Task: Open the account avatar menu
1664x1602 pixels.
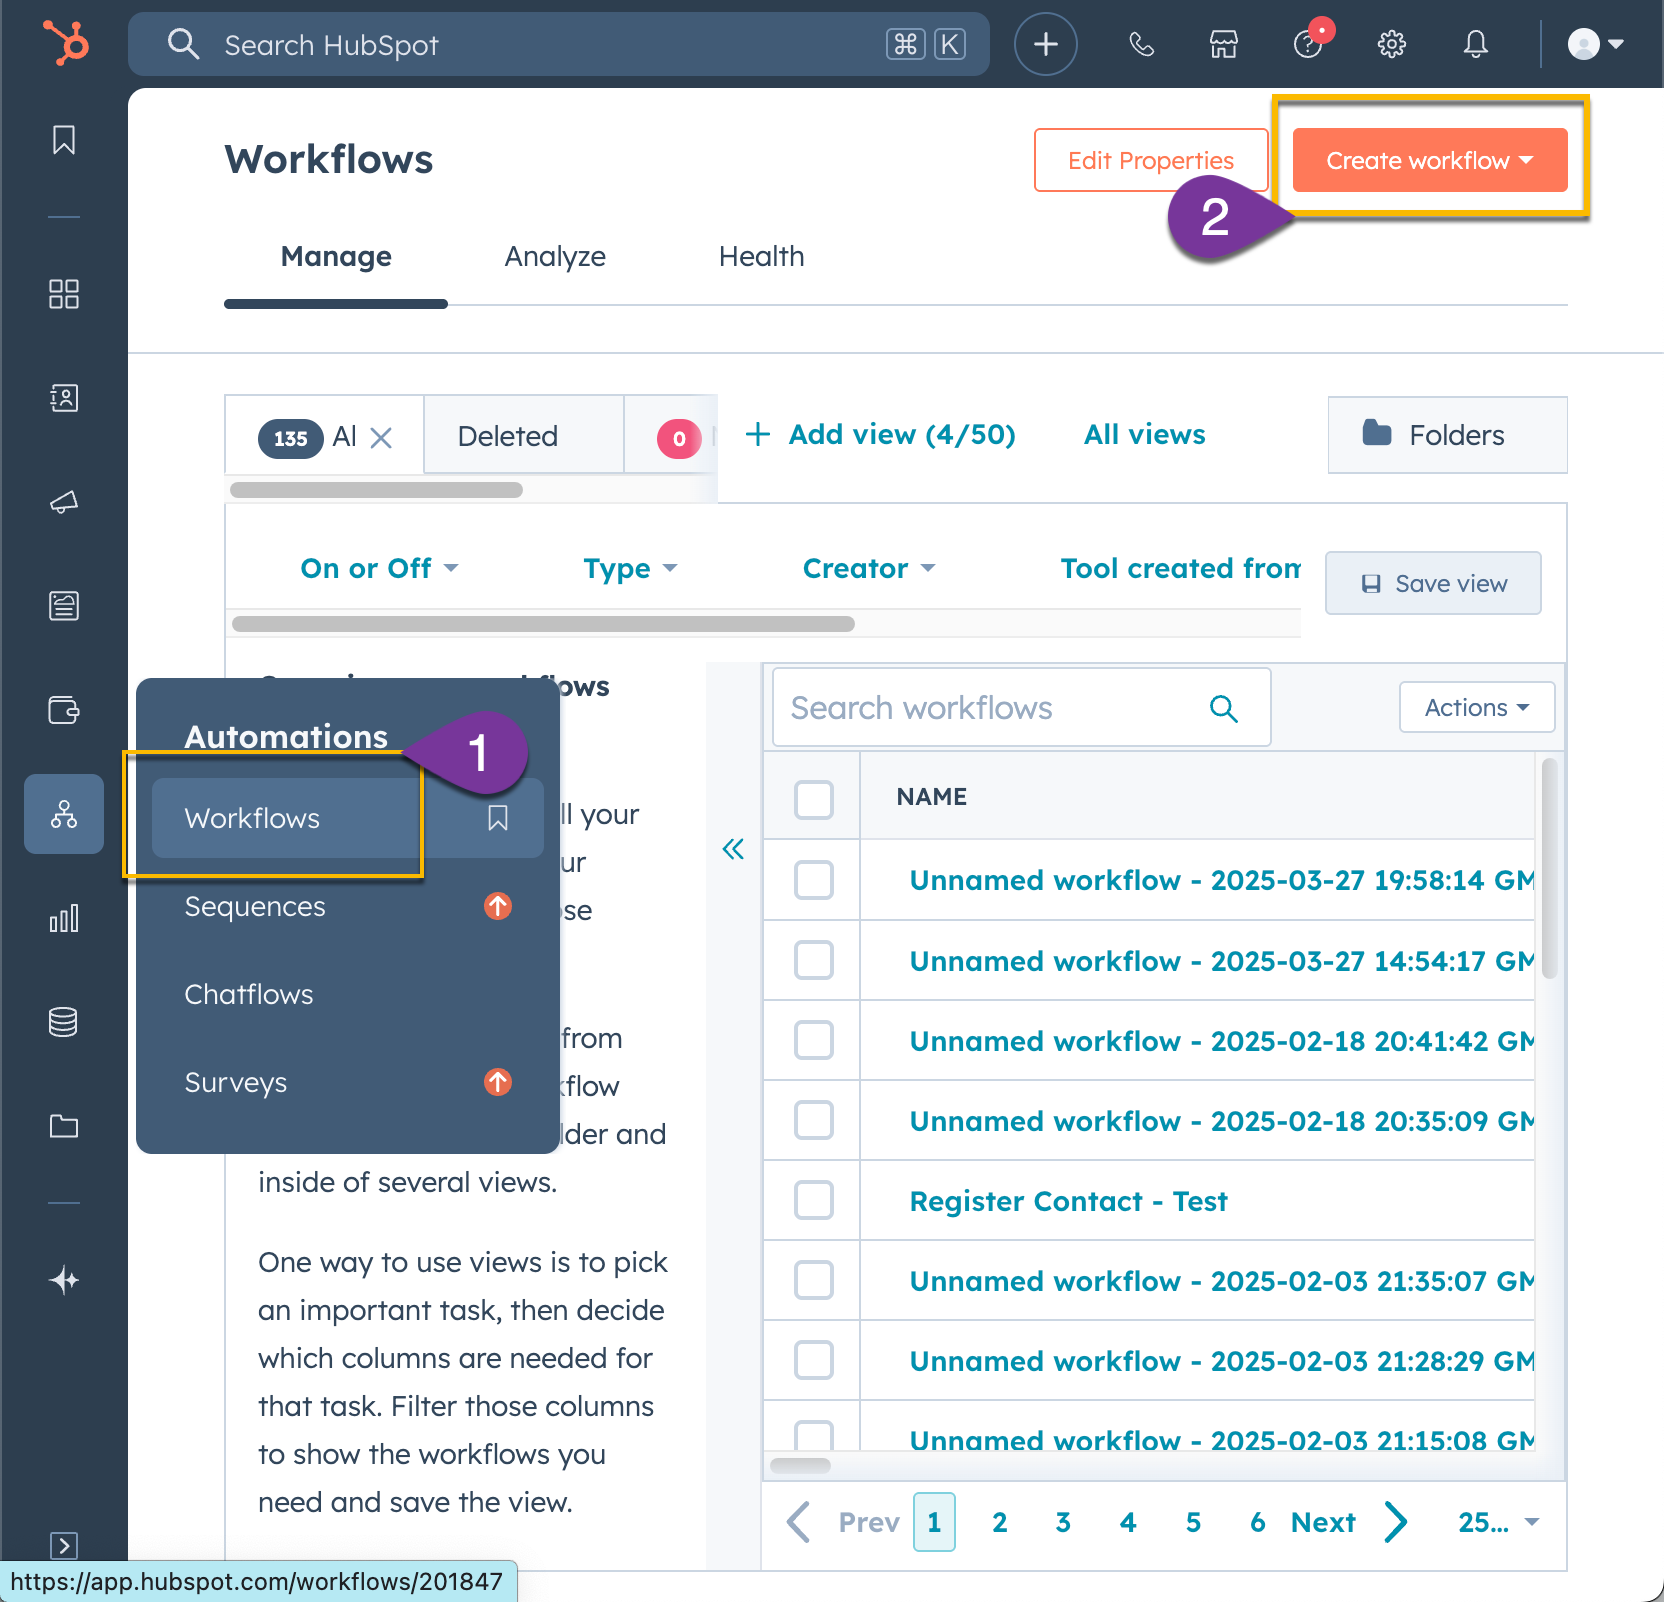Action: pos(1596,44)
